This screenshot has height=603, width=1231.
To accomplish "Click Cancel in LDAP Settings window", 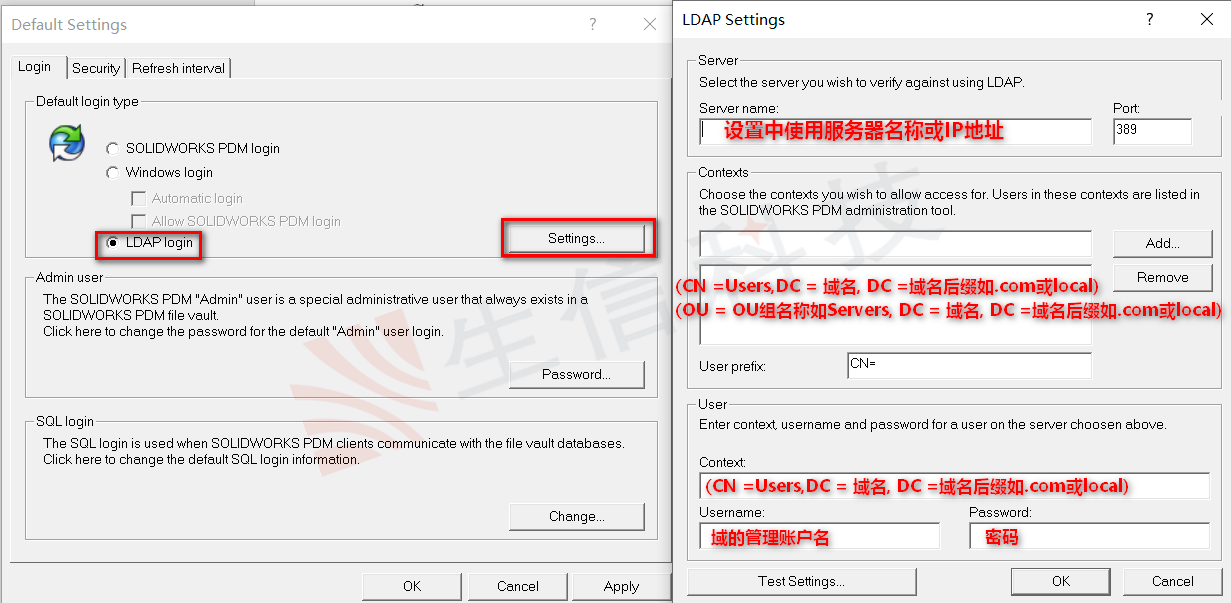I will pos(1172,581).
